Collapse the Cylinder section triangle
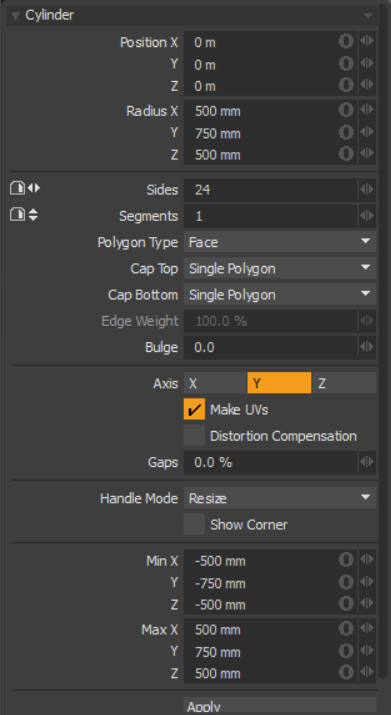This screenshot has width=391, height=715. coord(16,16)
